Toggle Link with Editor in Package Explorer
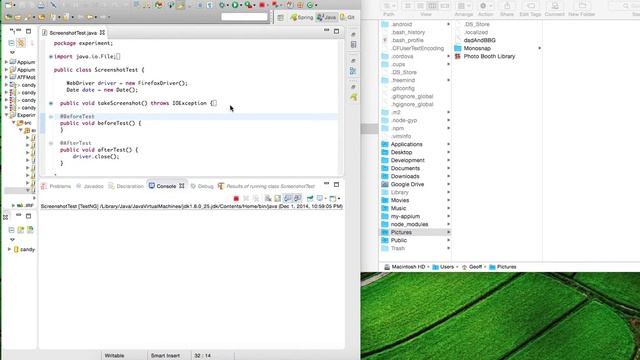640x360 pixels. tap(21, 42)
